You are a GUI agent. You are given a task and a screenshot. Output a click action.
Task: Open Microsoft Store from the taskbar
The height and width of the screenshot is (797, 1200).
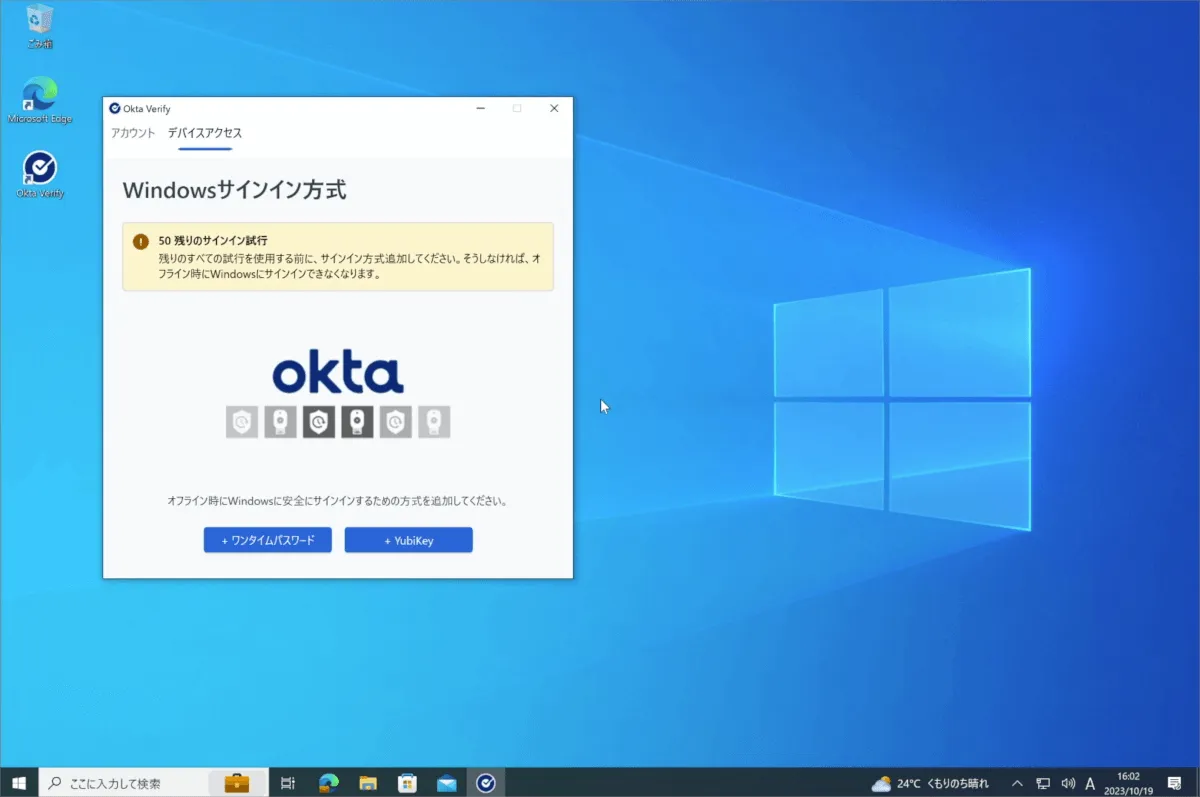tap(407, 783)
